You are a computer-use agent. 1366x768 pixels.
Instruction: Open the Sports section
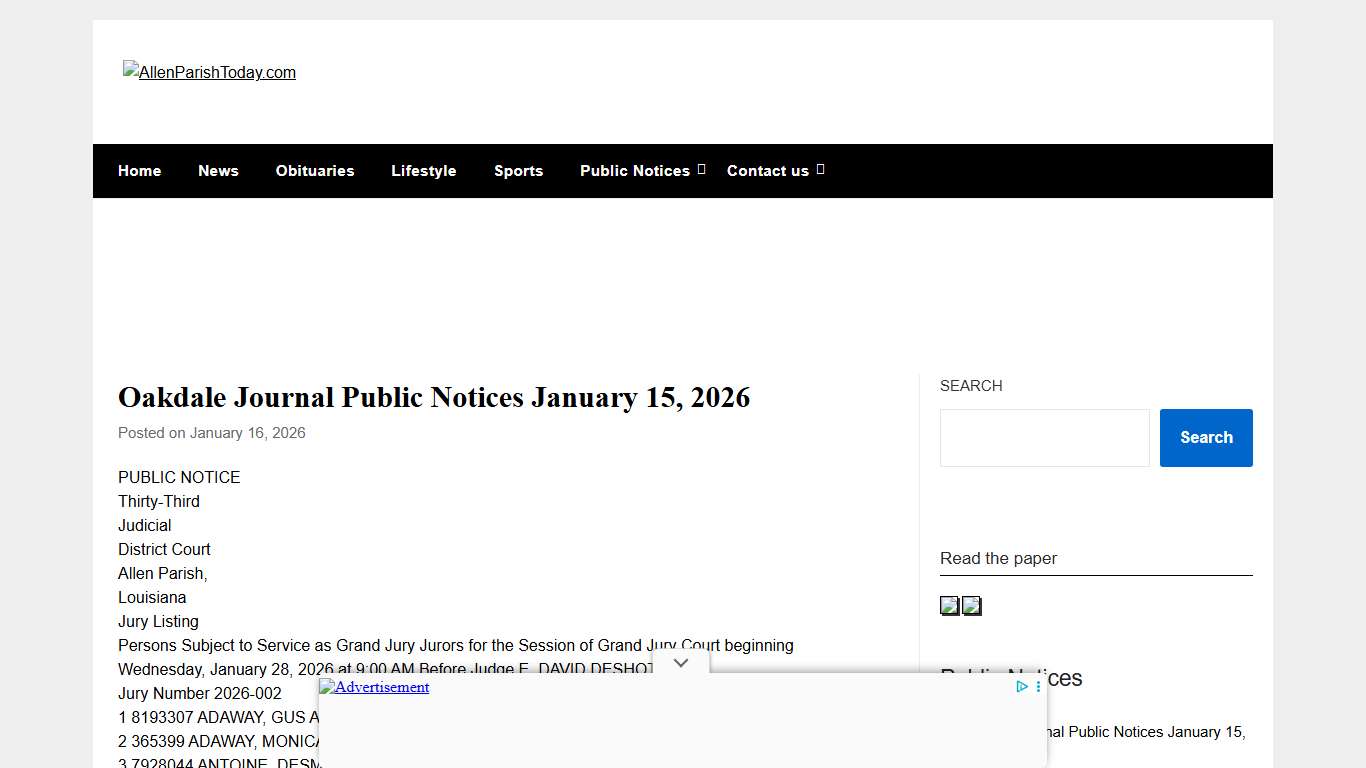[518, 170]
